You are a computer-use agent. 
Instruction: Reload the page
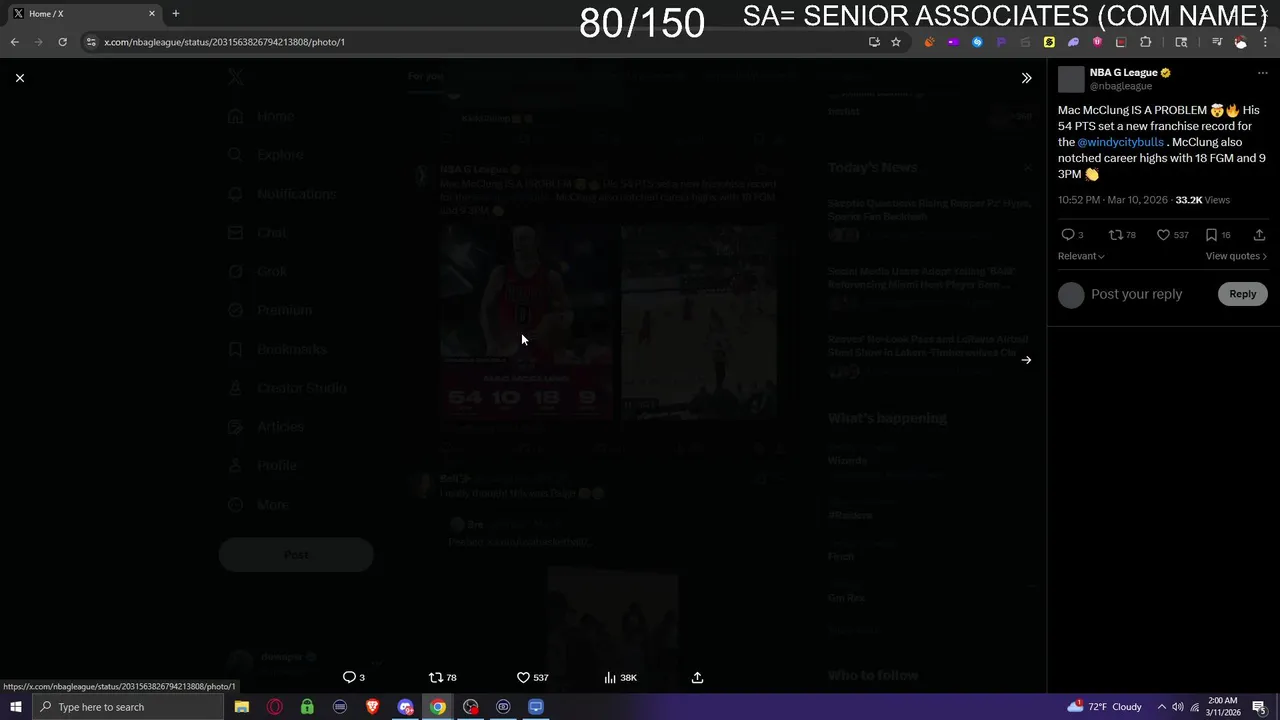point(62,42)
